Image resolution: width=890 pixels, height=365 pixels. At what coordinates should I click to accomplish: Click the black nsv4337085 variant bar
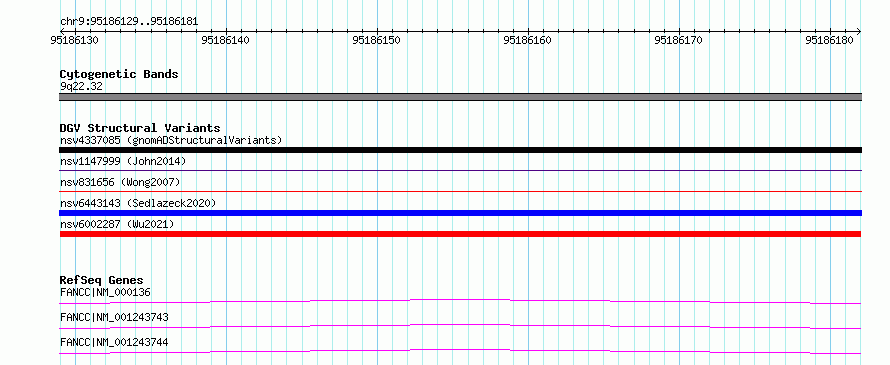point(460,150)
